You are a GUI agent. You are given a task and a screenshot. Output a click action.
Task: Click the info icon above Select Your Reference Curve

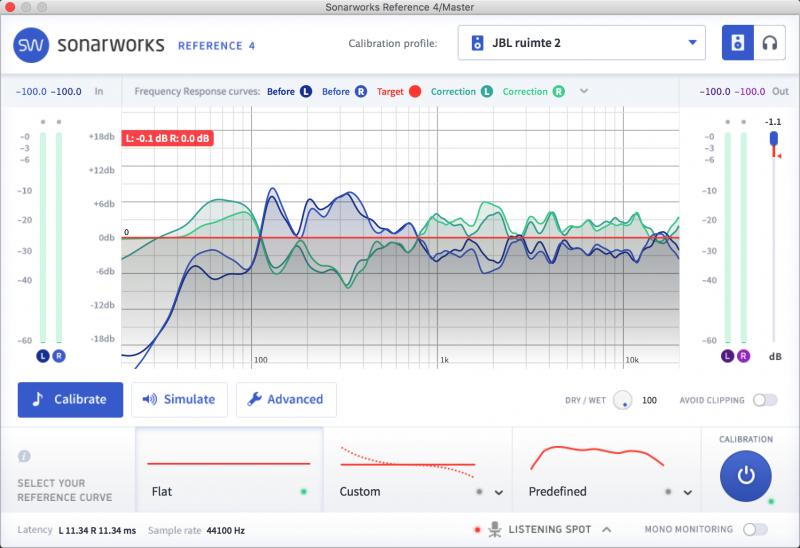24,456
